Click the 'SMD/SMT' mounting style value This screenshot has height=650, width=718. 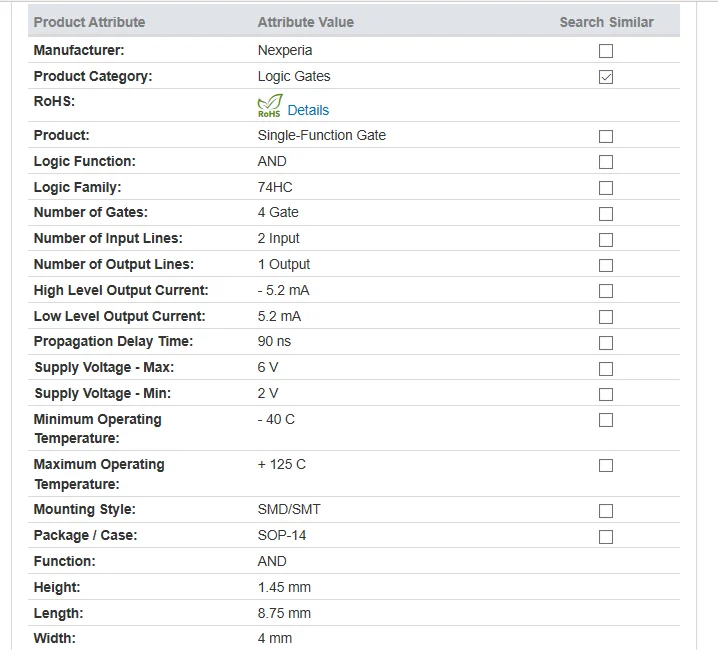click(x=289, y=509)
